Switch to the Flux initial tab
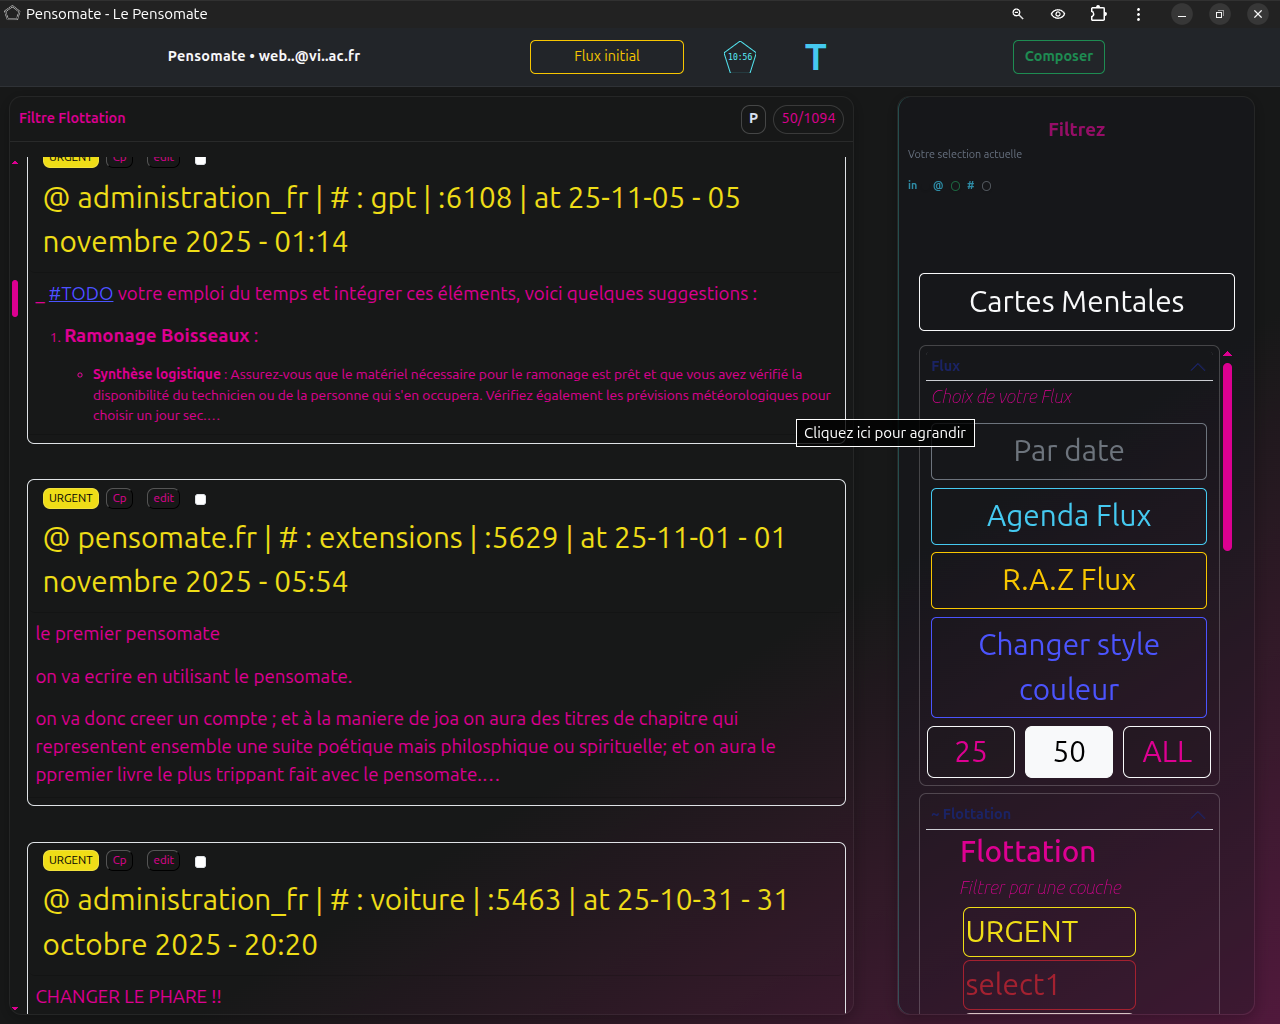1280x1024 pixels. tap(606, 56)
